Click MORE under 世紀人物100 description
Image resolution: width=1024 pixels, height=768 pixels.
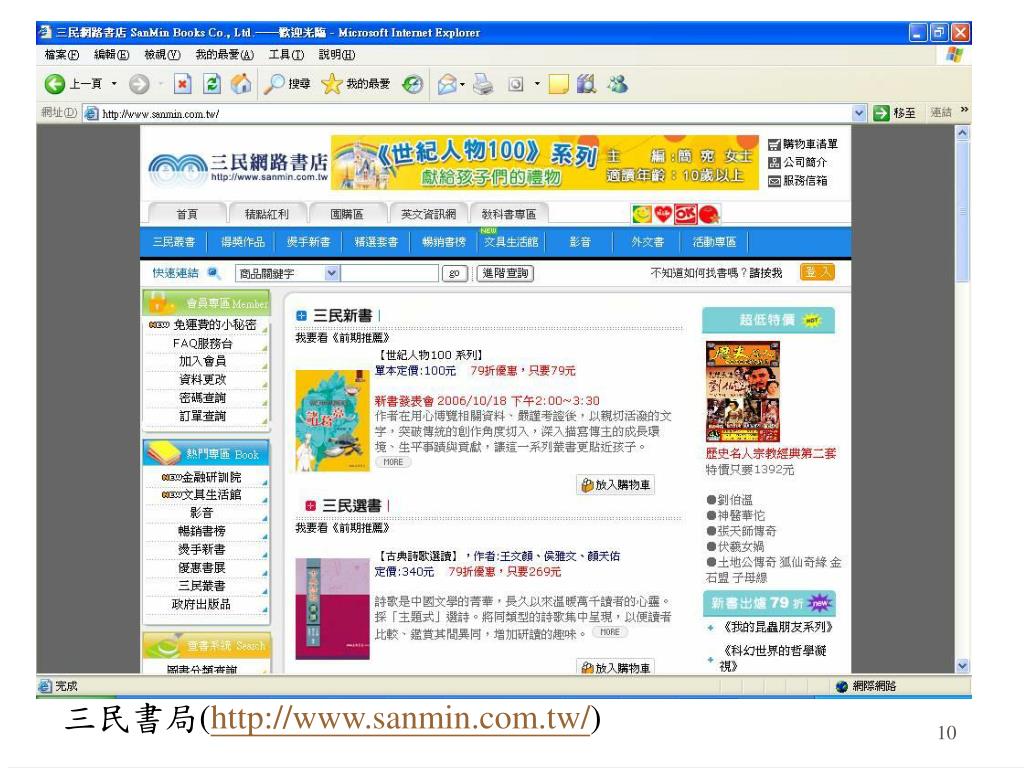393,462
